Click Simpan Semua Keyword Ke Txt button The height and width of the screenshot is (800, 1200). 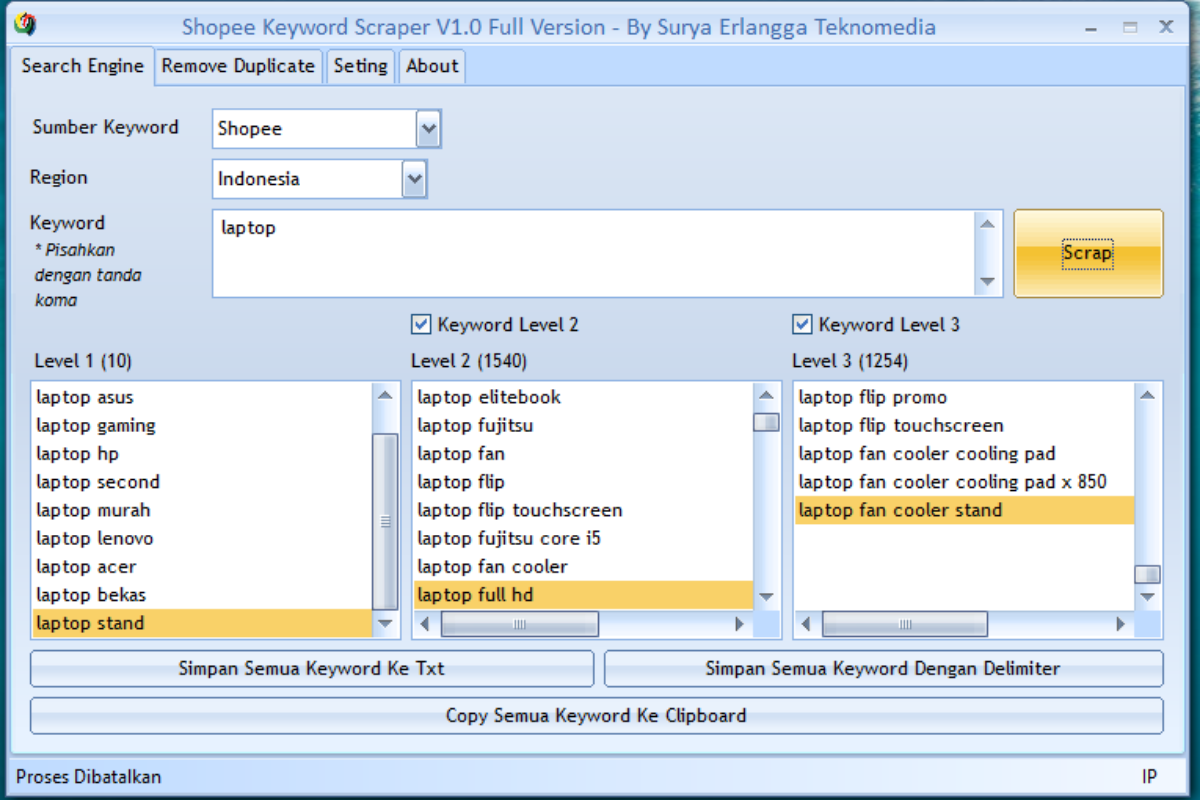click(312, 668)
